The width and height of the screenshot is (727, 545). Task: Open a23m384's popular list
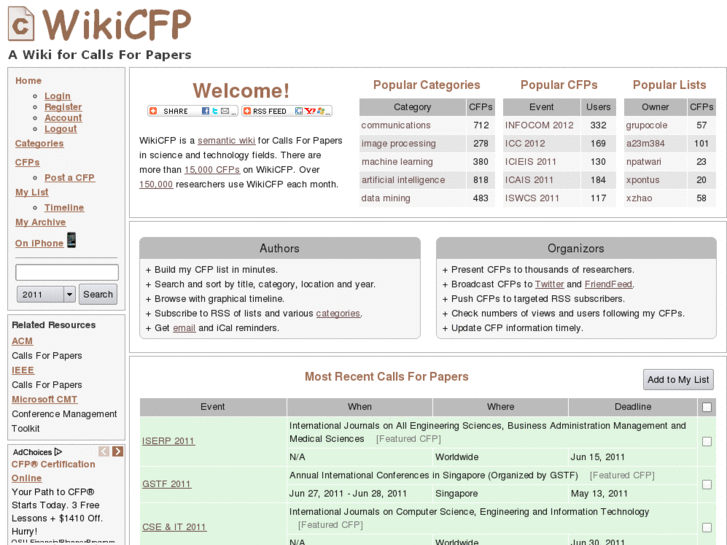pos(645,144)
